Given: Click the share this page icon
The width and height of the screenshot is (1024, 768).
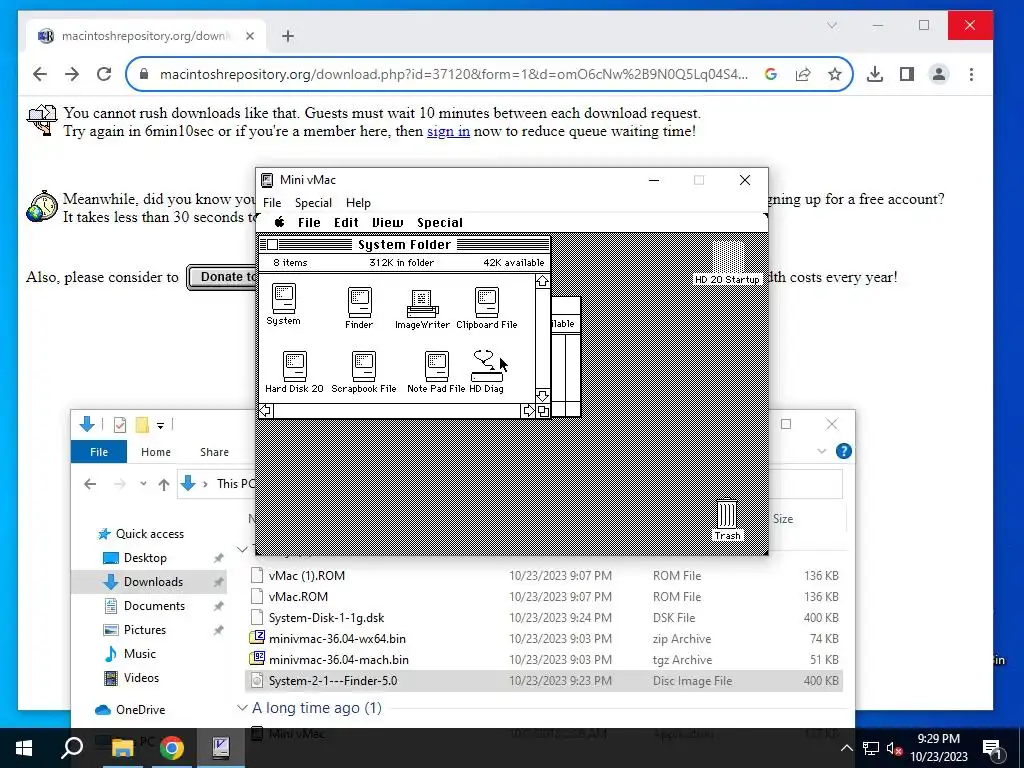Looking at the screenshot, I should click(803, 74).
